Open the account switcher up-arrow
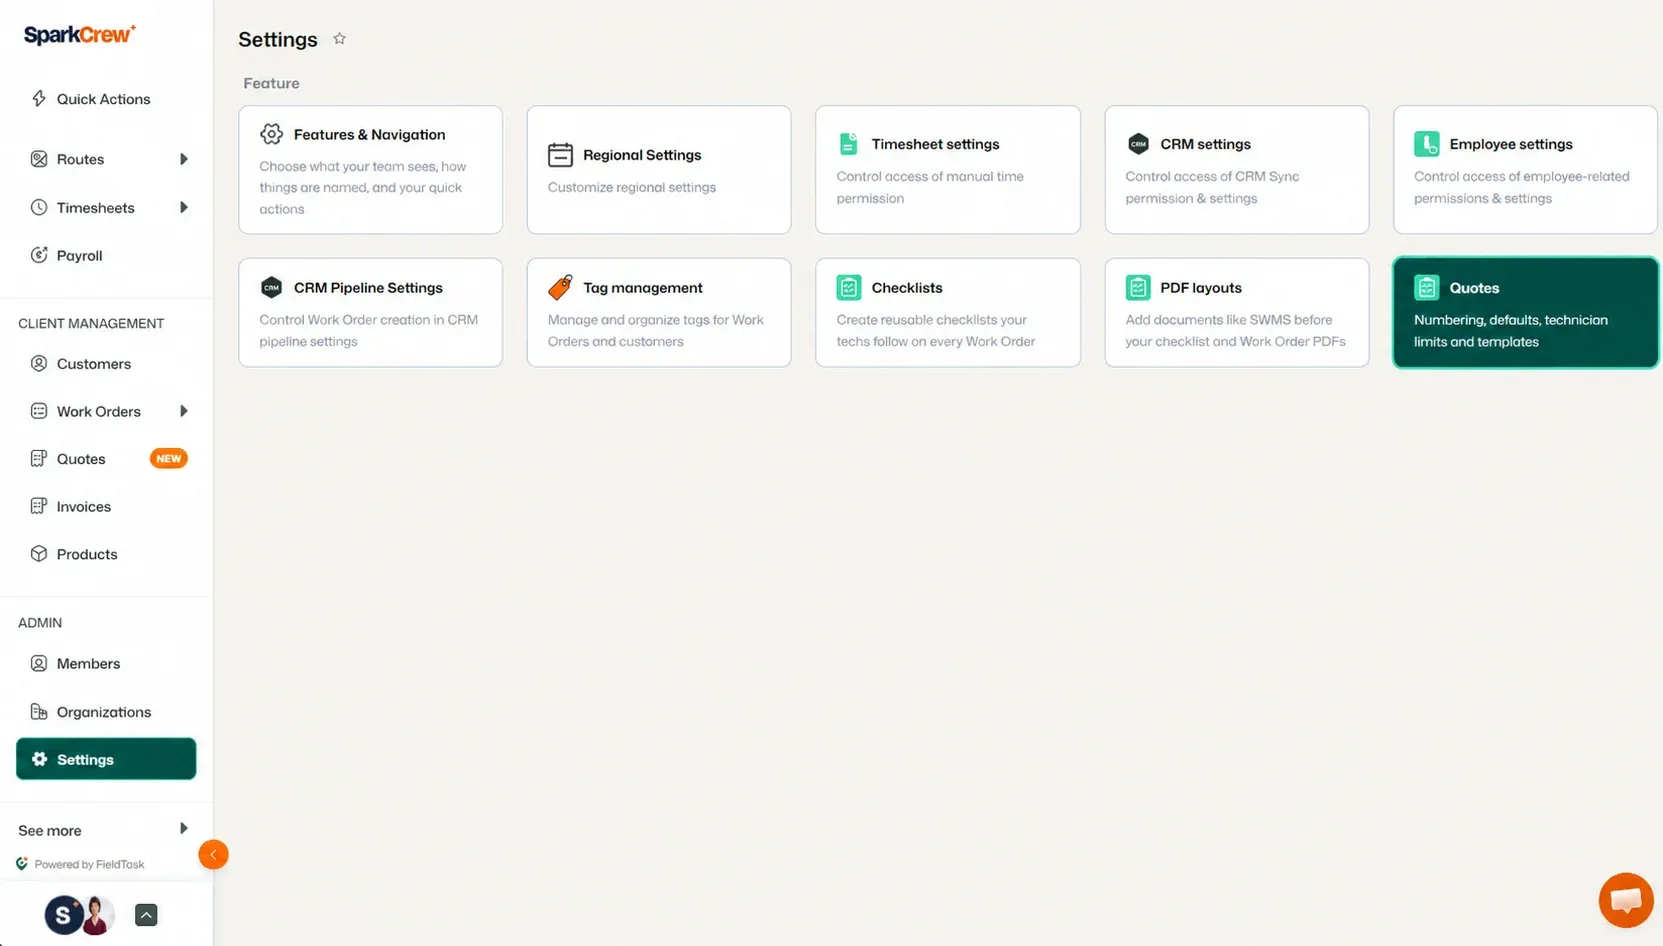Image resolution: width=1663 pixels, height=946 pixels. pyautogui.click(x=146, y=914)
